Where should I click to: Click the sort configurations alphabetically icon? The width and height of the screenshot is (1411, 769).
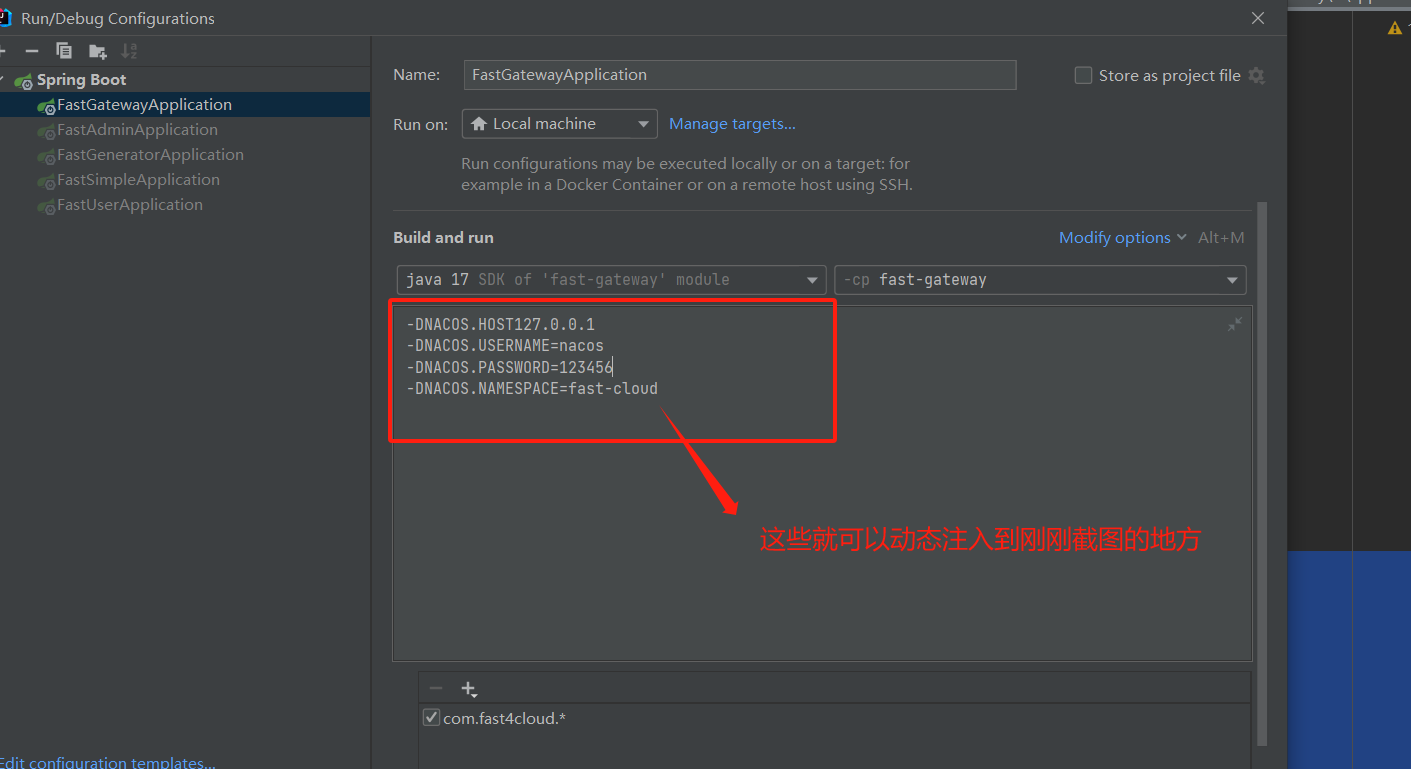coord(129,50)
